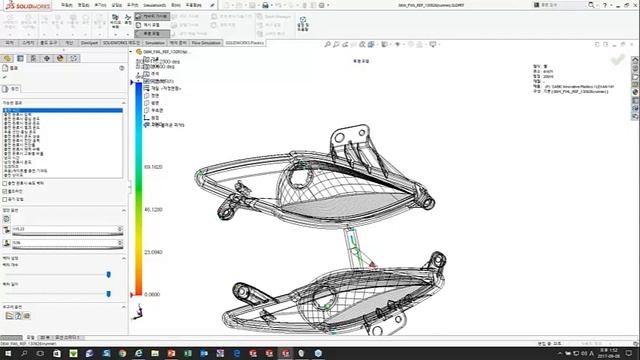Click the square icon directly under the clipping options header
This screenshot has width=640, height=360.
[6, 219]
